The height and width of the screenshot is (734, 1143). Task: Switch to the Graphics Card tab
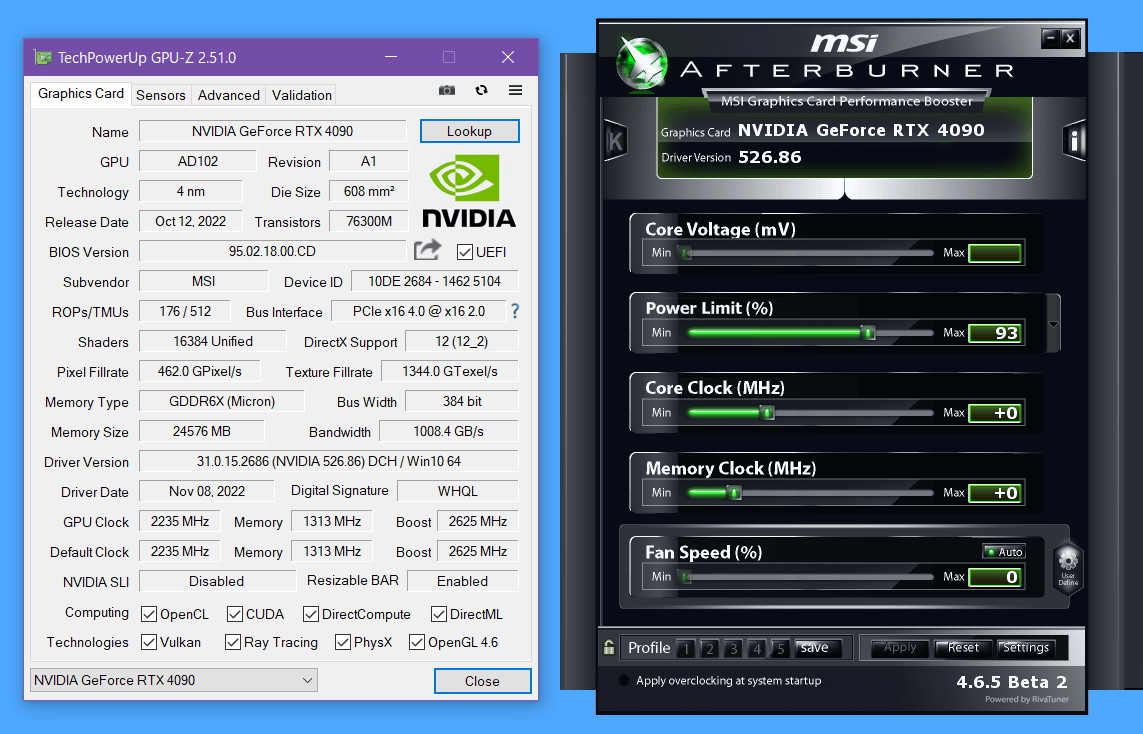(x=81, y=94)
